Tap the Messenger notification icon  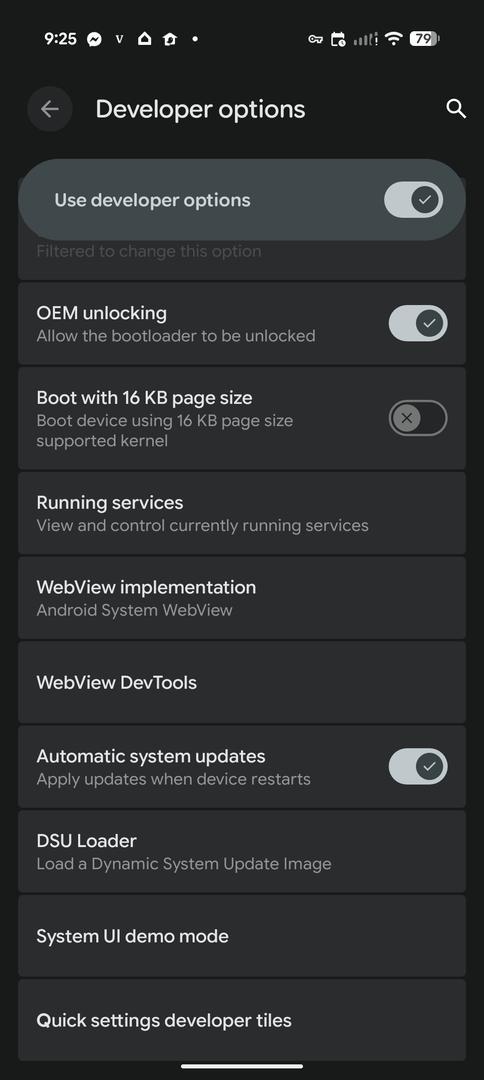pyautogui.click(x=95, y=39)
